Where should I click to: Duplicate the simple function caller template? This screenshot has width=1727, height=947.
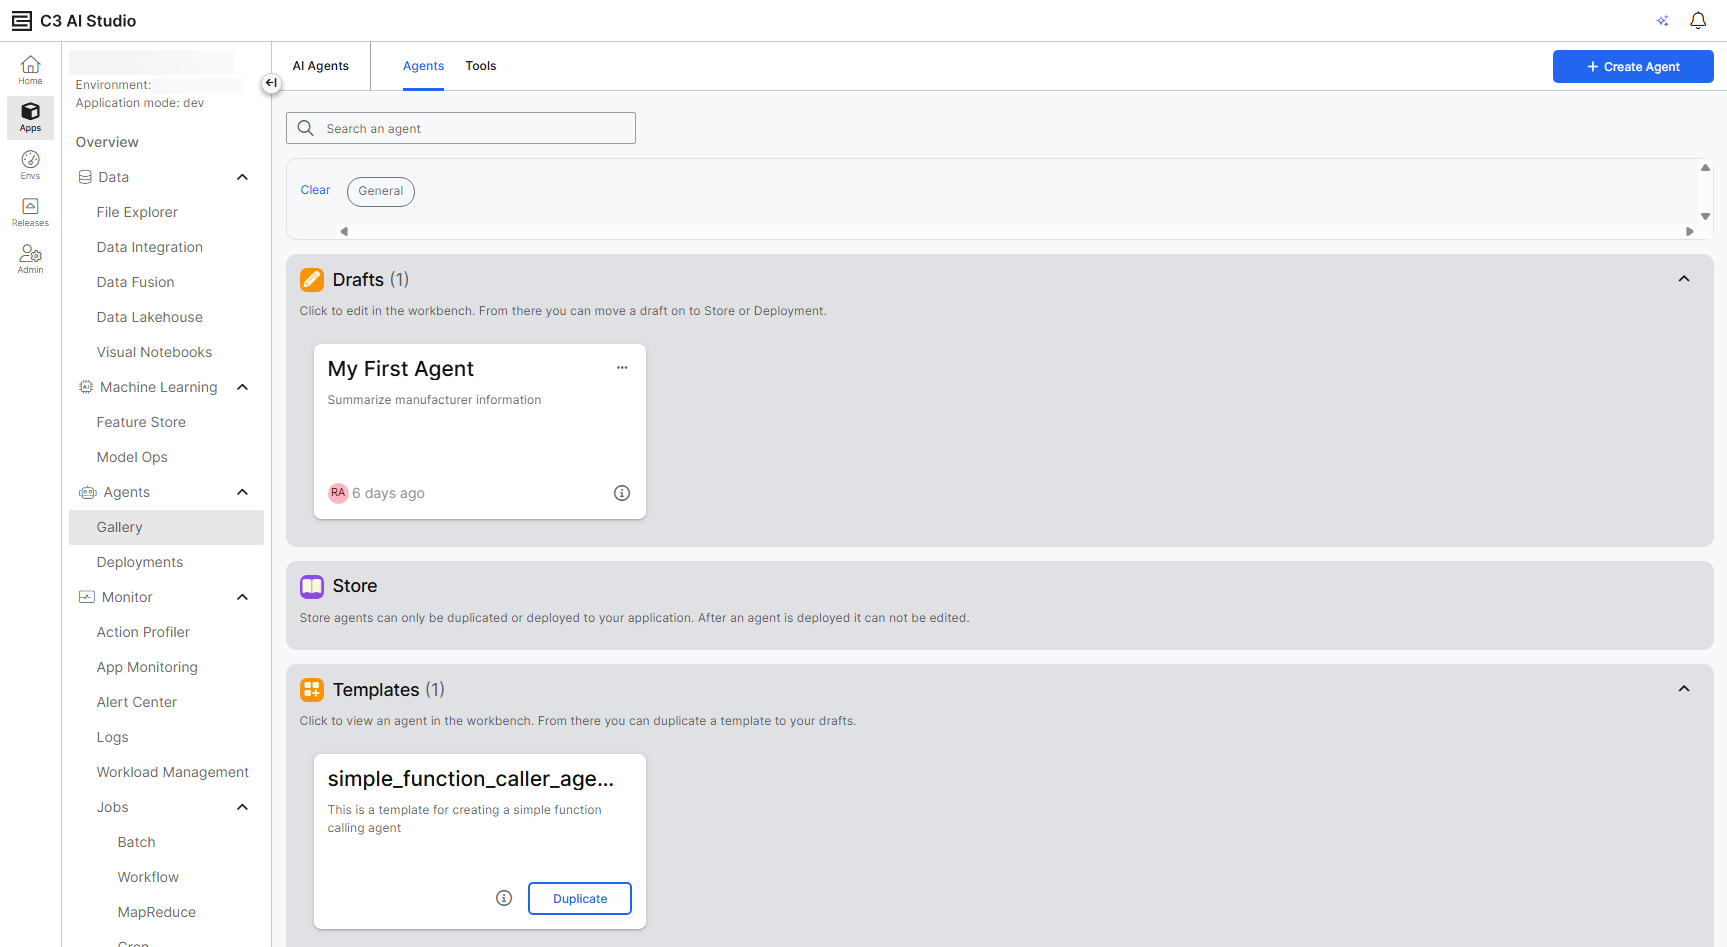[579, 898]
